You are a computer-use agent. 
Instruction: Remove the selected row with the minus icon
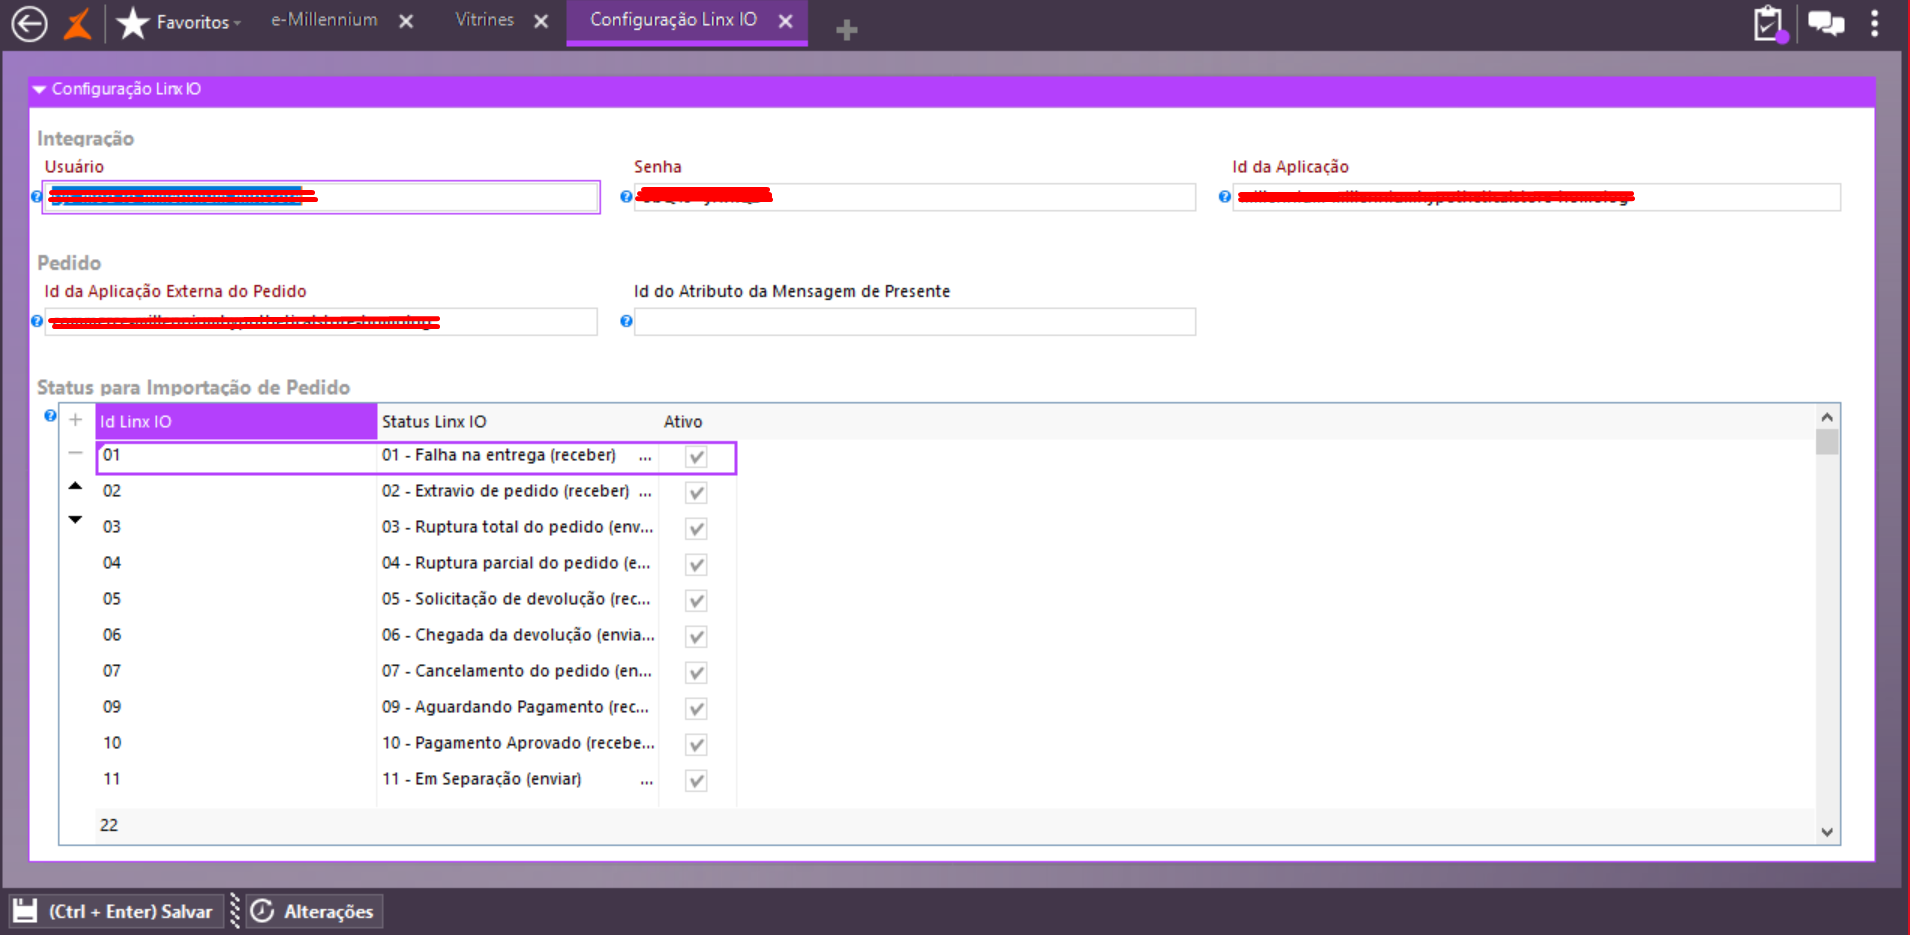(x=75, y=453)
